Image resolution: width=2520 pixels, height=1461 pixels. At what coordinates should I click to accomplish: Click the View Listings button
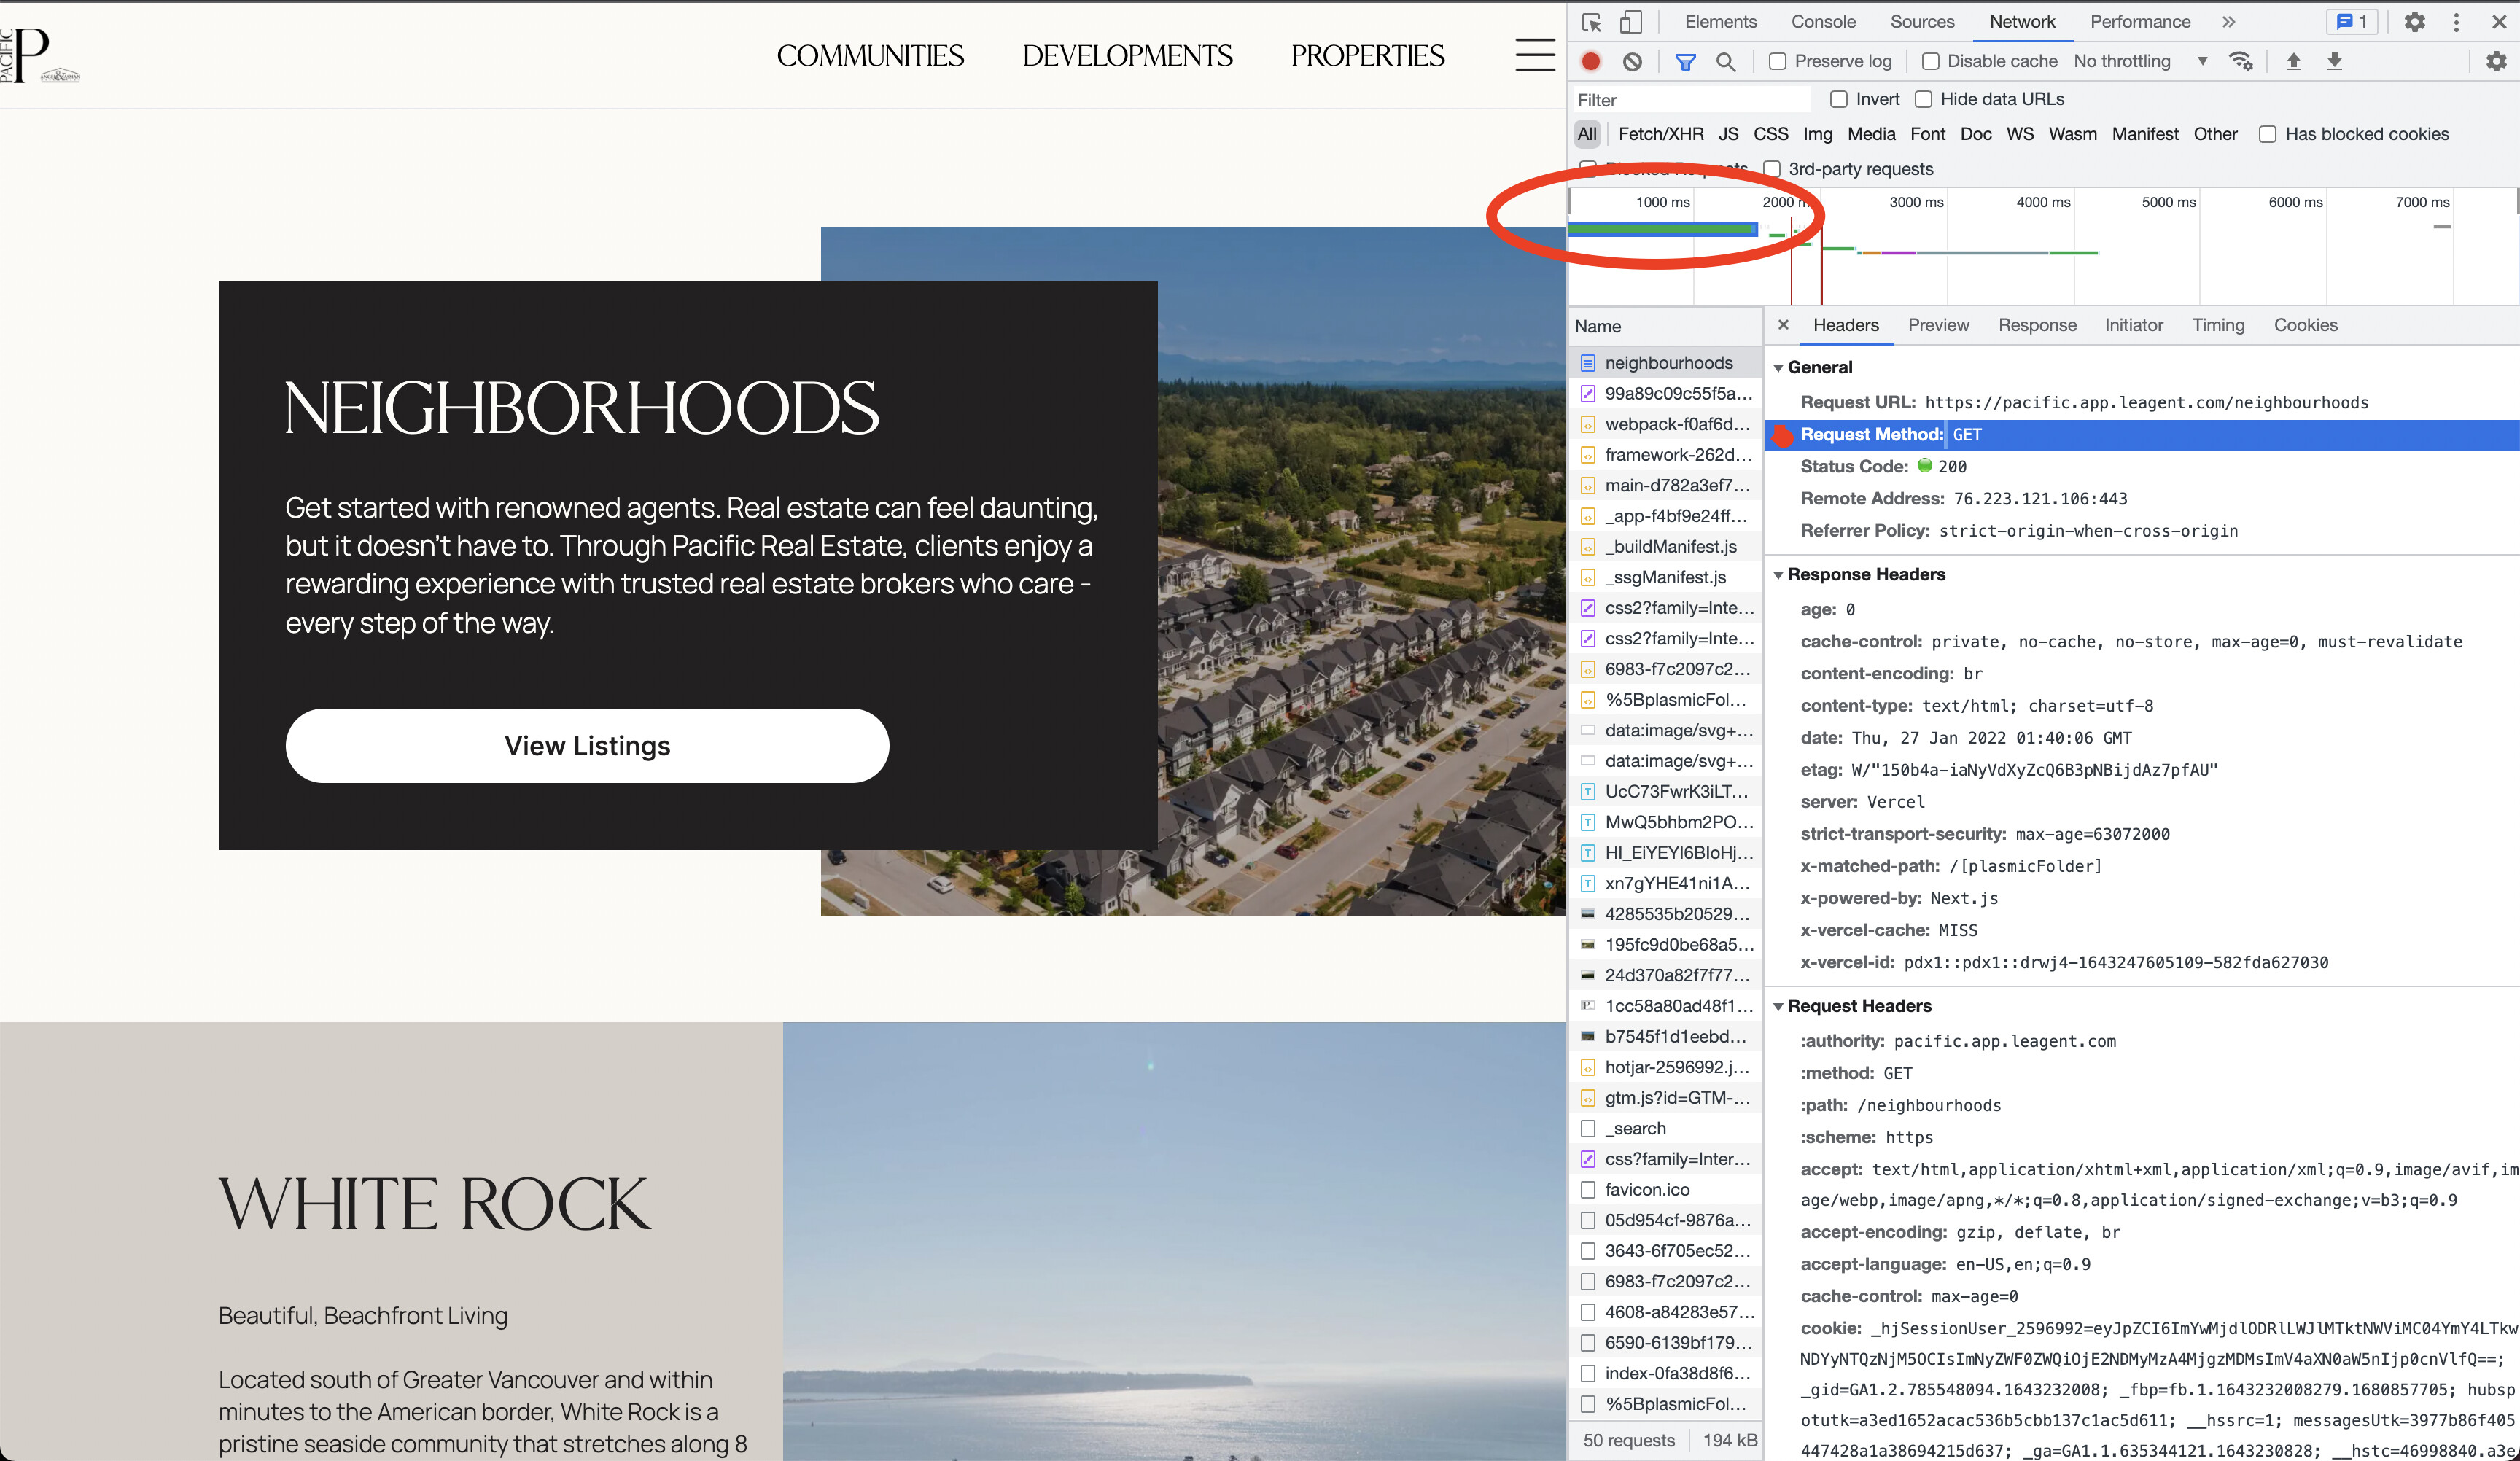[x=587, y=746]
